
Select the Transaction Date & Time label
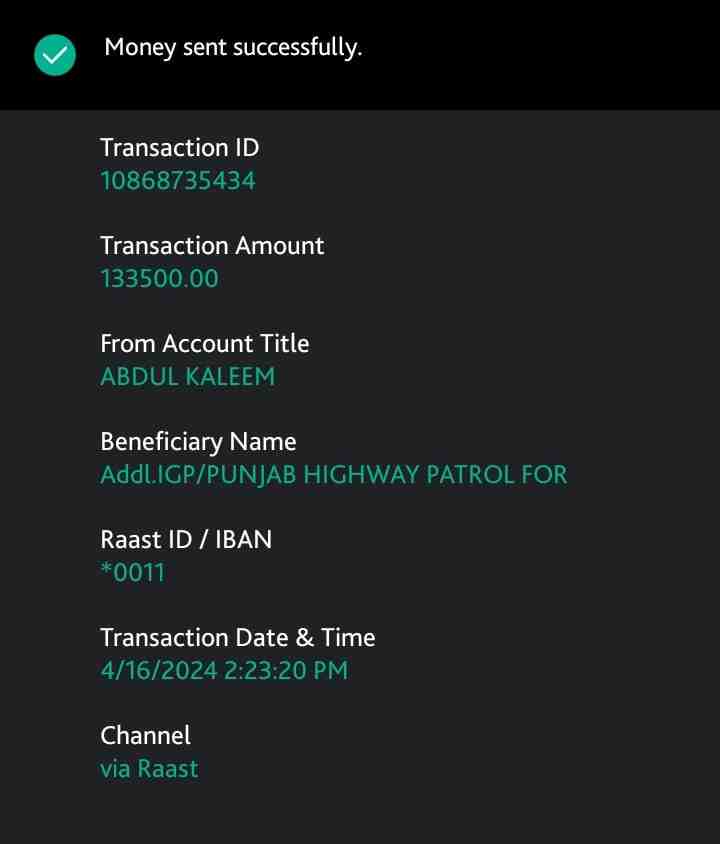click(237, 638)
